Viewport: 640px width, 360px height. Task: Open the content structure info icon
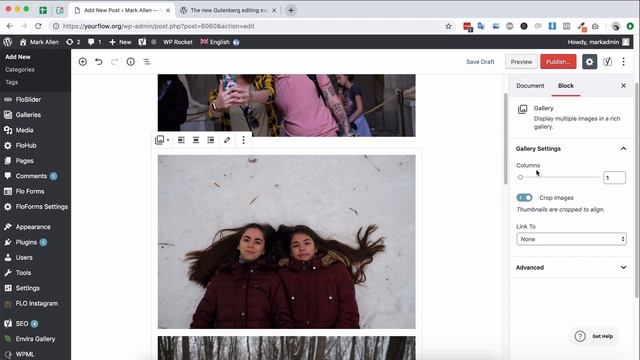point(131,62)
